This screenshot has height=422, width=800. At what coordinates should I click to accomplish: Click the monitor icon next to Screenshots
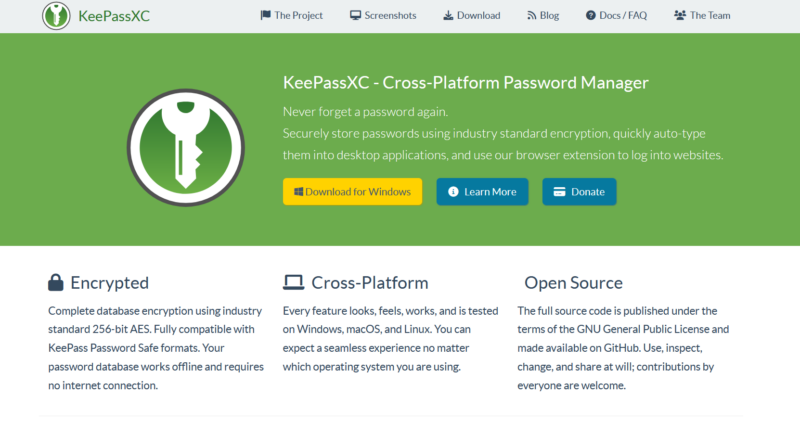355,15
